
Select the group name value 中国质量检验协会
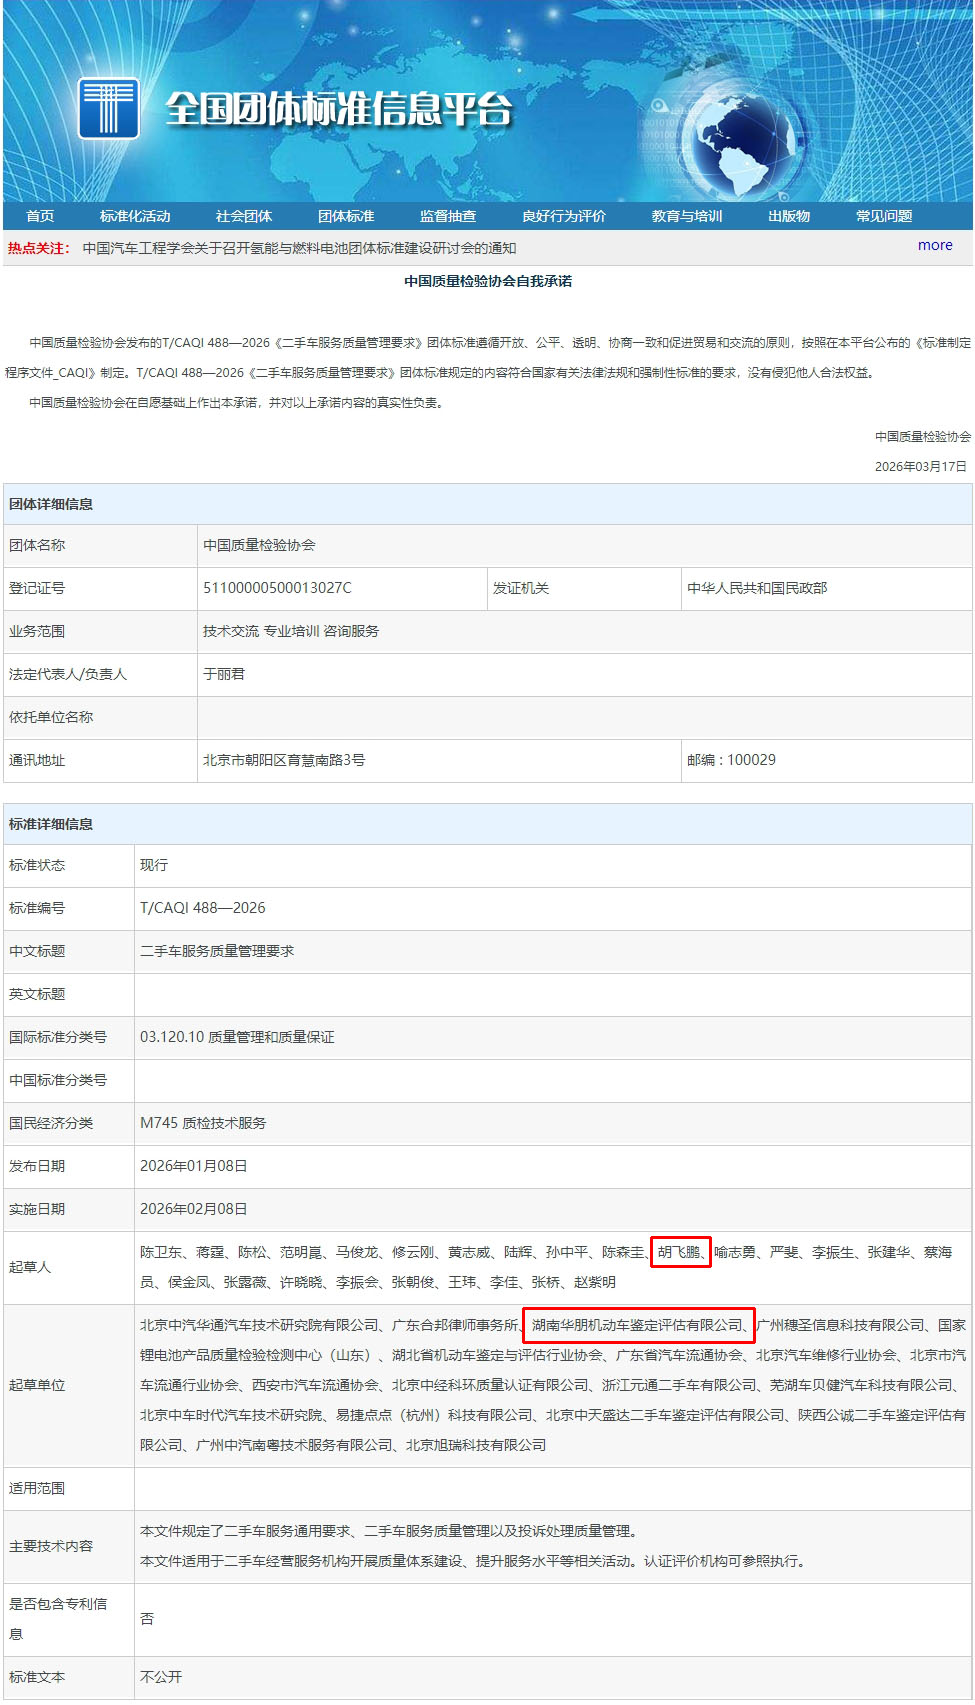(259, 545)
